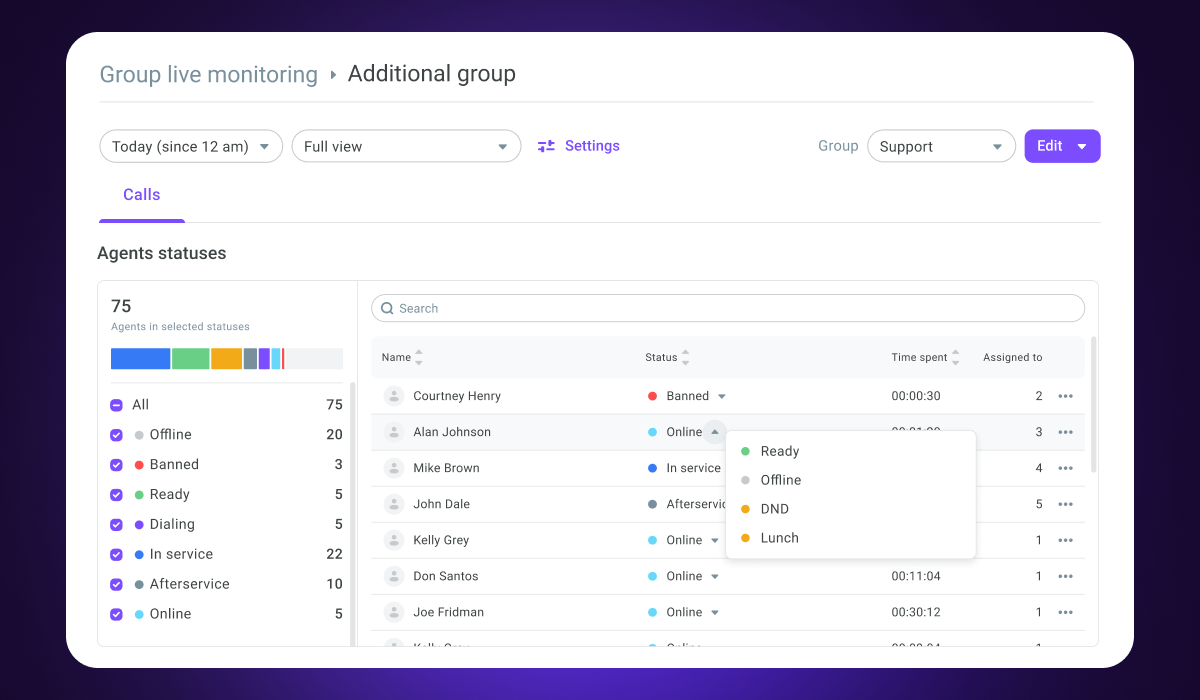Uncheck the Online status checkbox
Viewport: 1200px width, 700px height.
coord(116,615)
